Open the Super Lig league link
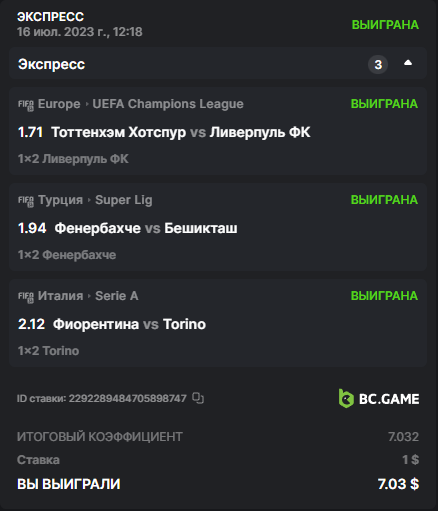438x511 pixels. 124,200
